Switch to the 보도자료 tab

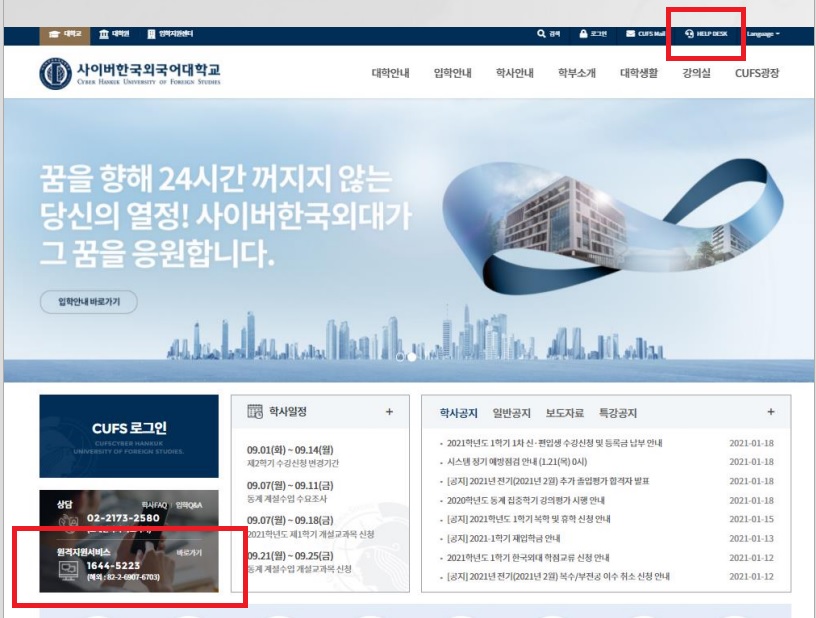click(x=565, y=413)
